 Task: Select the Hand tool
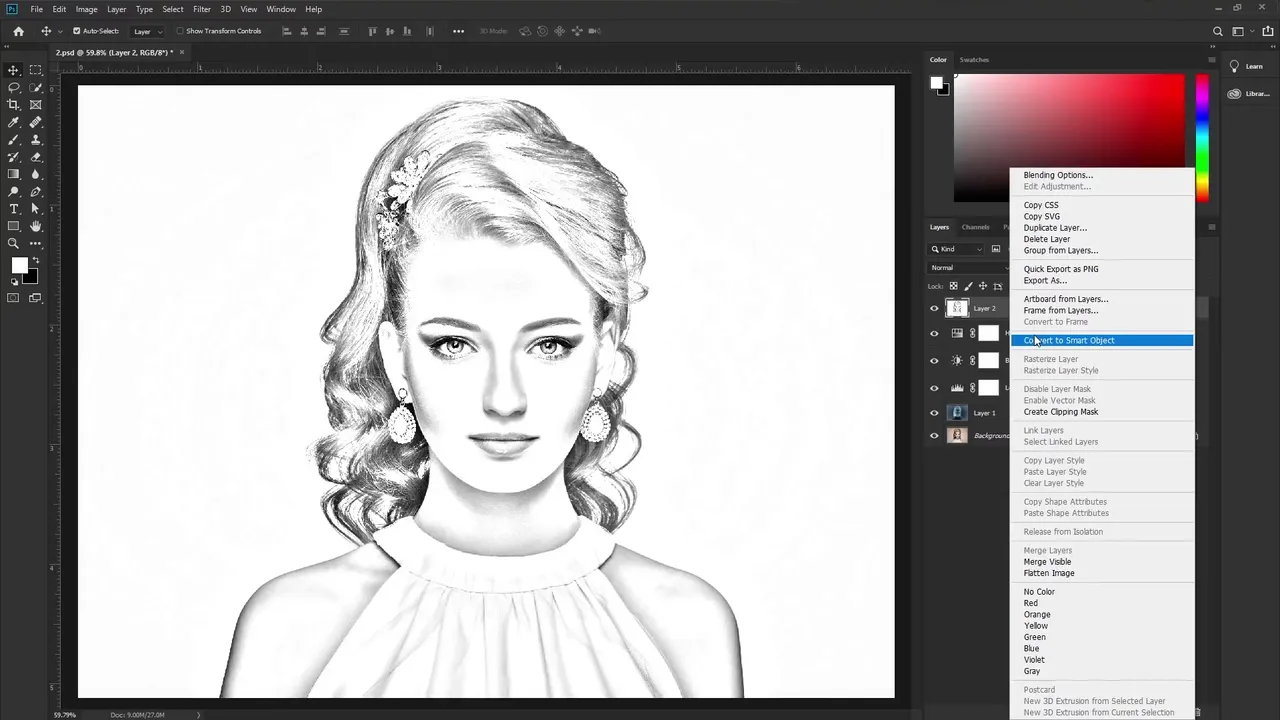tap(36, 226)
